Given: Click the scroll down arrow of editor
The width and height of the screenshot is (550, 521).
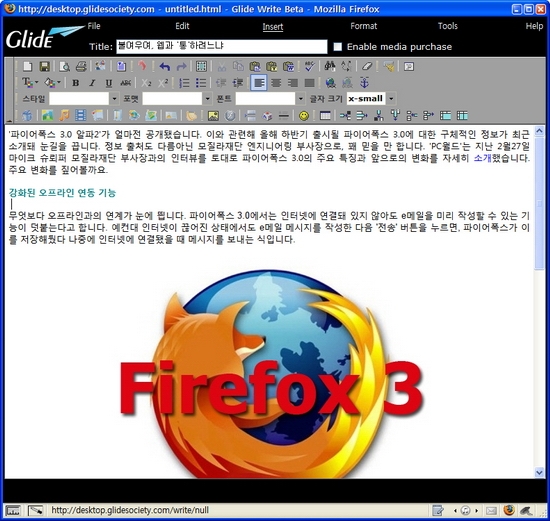Looking at the screenshot, I should point(539,473).
